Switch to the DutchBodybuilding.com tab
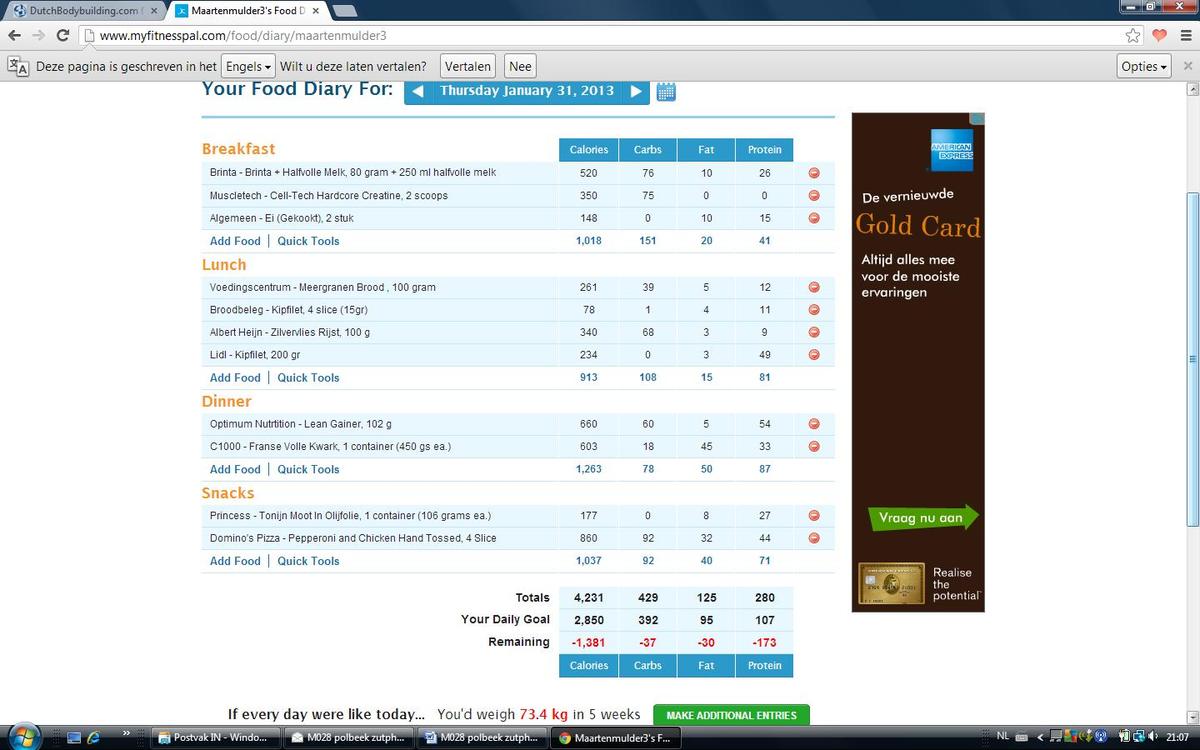The height and width of the screenshot is (750, 1200). (x=84, y=10)
